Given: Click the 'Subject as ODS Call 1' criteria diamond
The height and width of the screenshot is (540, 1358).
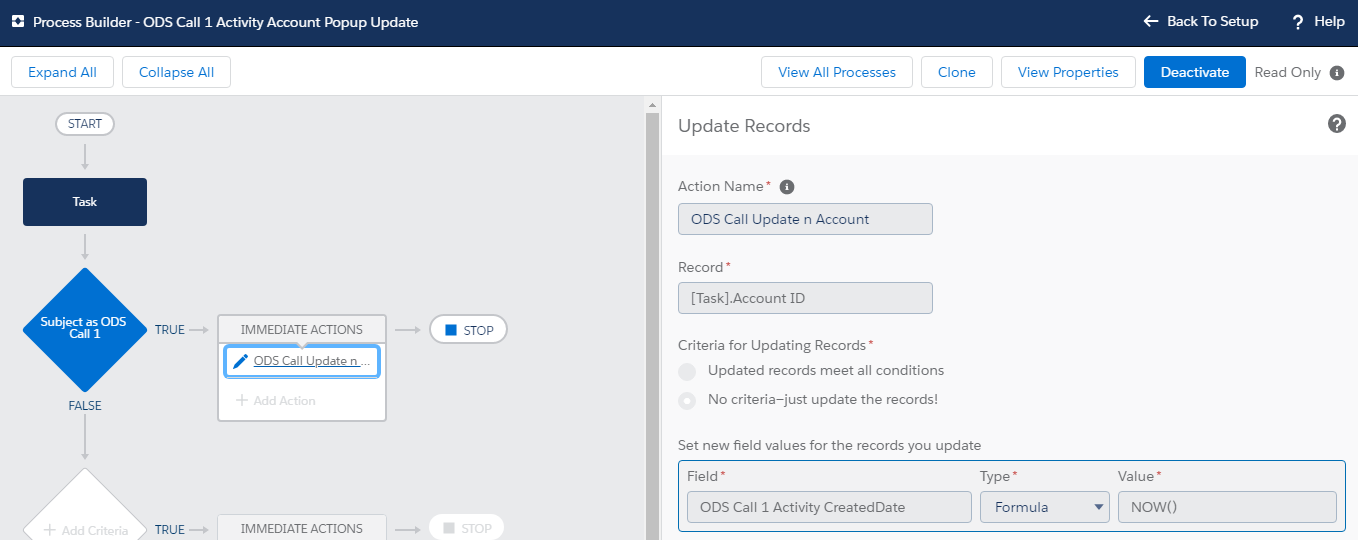Looking at the screenshot, I should (x=85, y=329).
